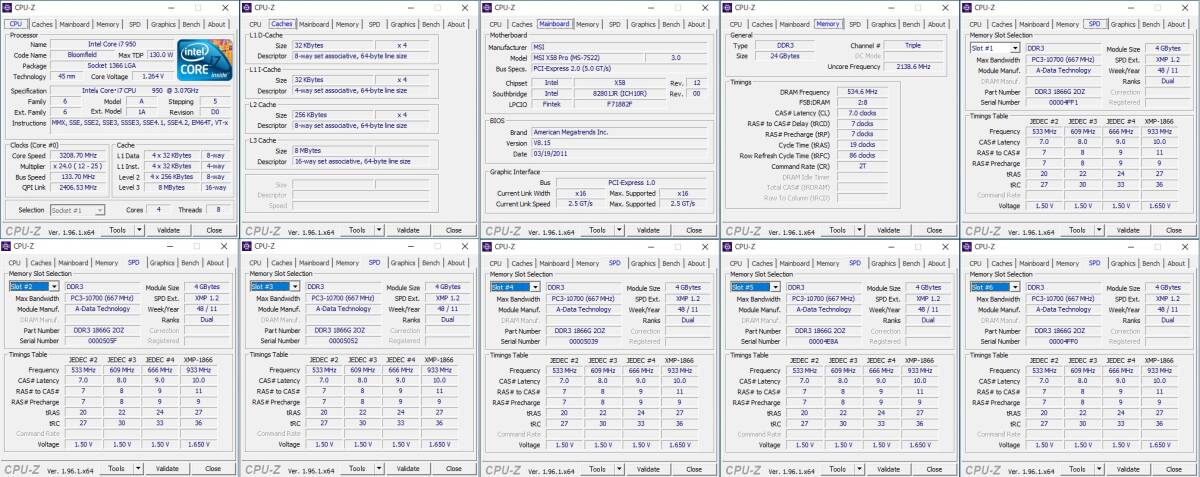
Task: Click Close in the Caches window
Action: 452,230
